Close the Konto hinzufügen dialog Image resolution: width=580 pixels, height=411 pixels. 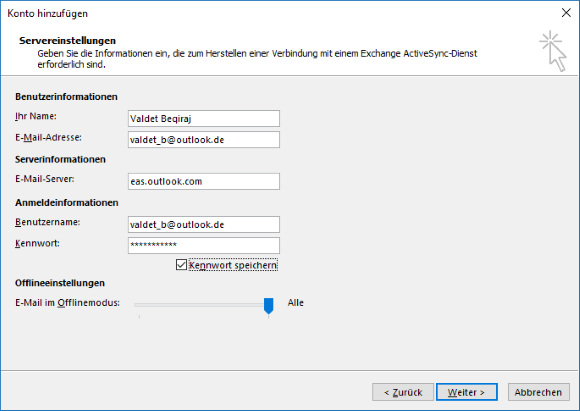[566, 13]
